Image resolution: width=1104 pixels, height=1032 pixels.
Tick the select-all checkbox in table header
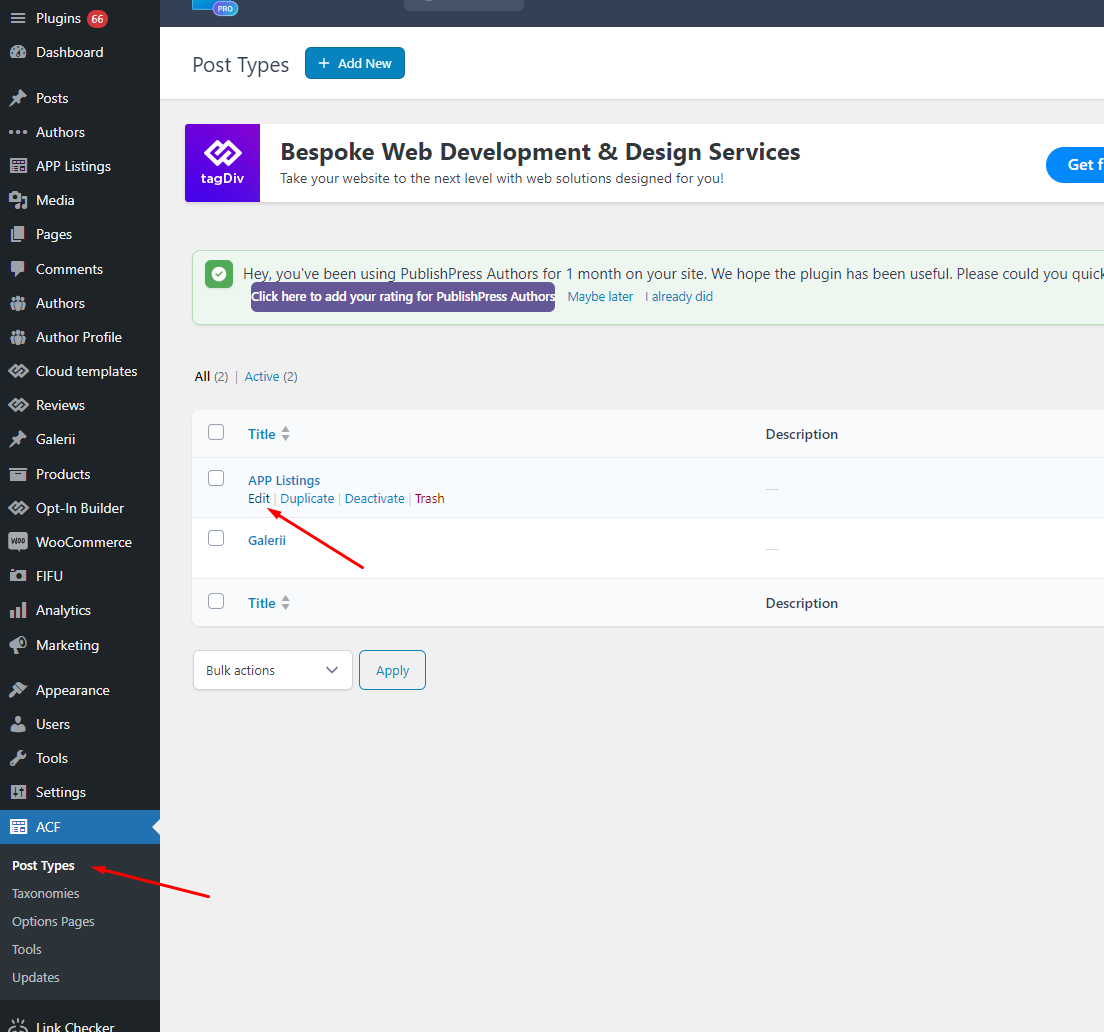click(x=216, y=432)
